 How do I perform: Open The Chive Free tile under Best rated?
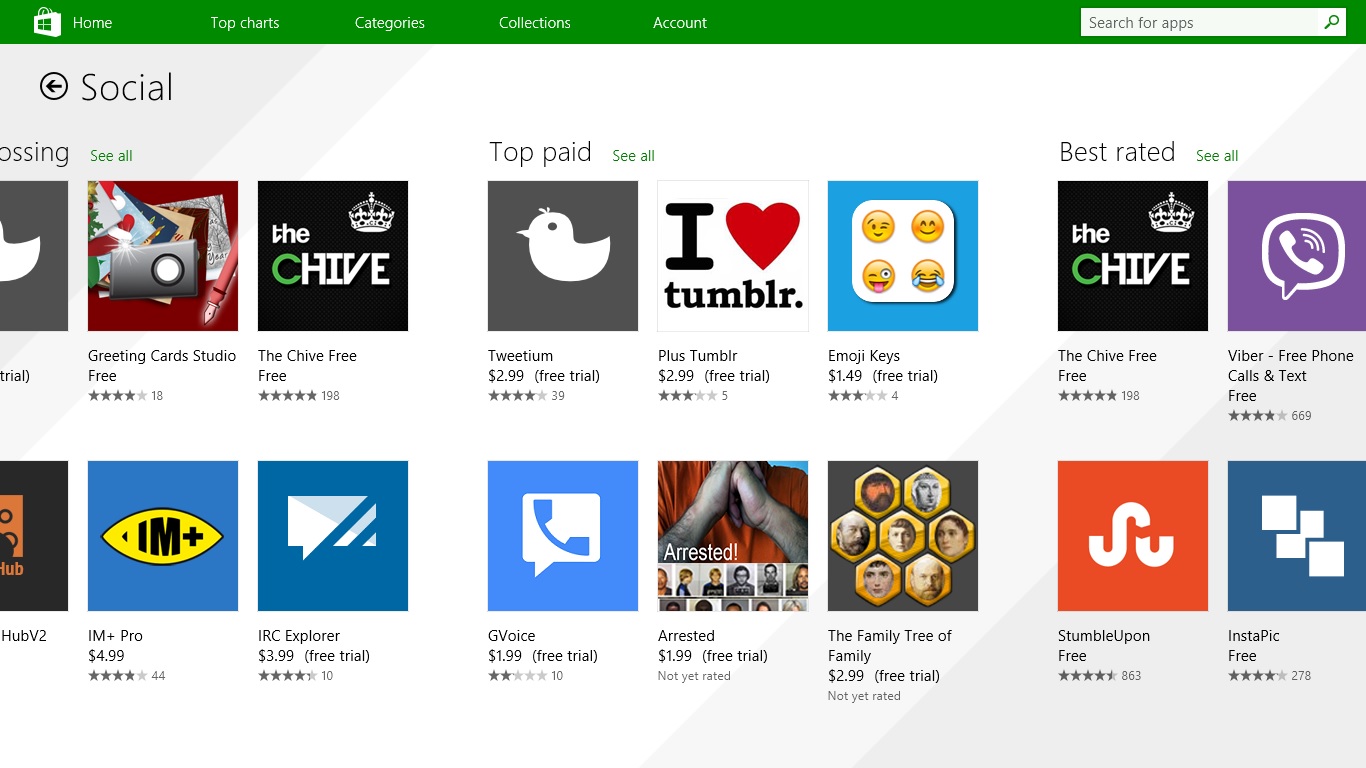(1133, 256)
